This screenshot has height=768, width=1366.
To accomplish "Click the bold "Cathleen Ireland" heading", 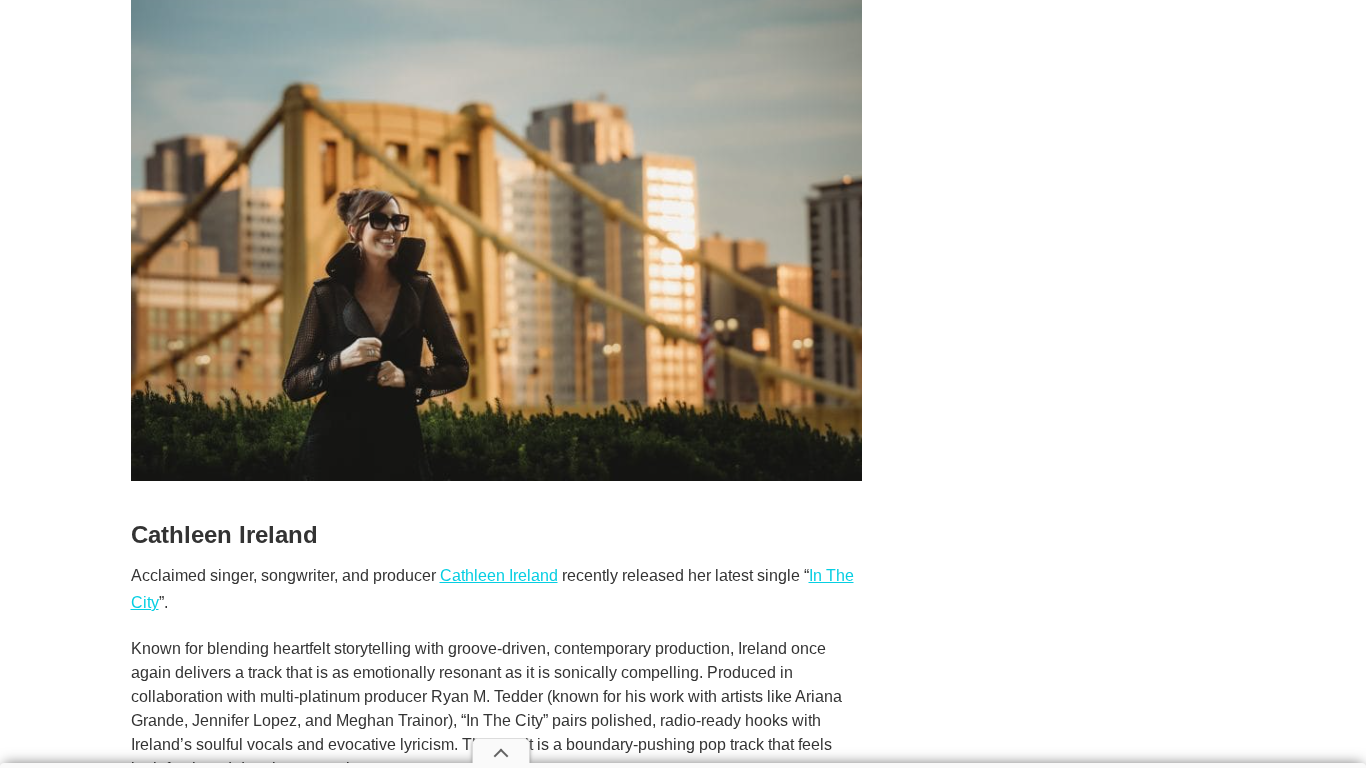I will [x=224, y=535].
